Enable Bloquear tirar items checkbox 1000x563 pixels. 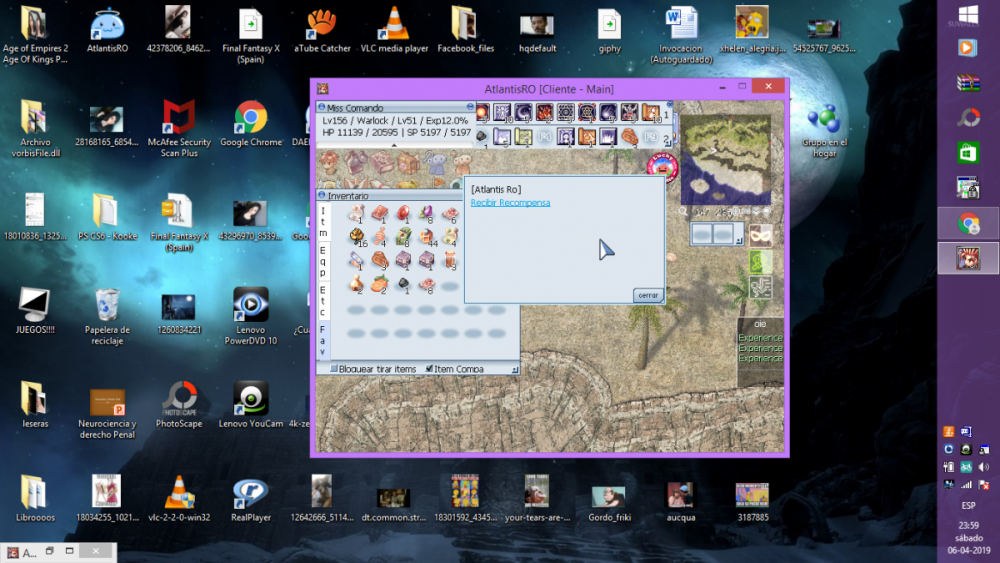(x=334, y=369)
